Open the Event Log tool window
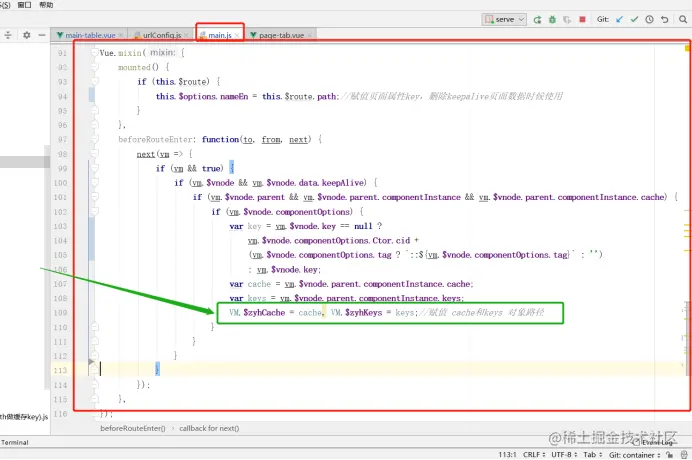 [654, 442]
